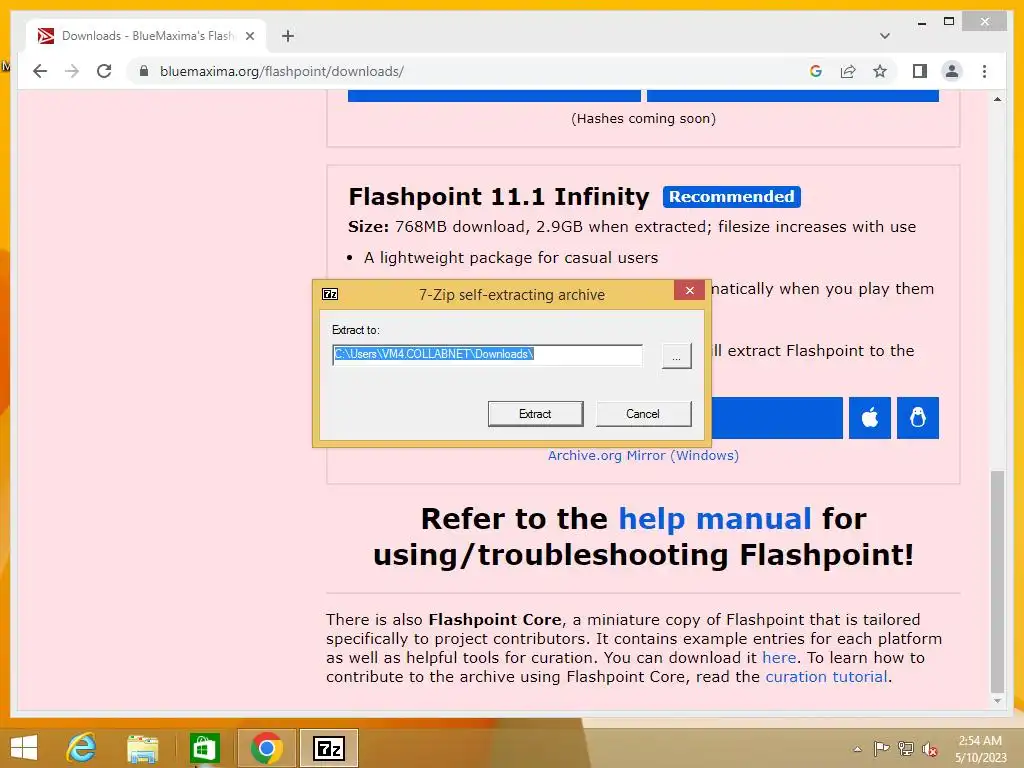
Task: Bookmark this page with the star icon
Action: (880, 71)
